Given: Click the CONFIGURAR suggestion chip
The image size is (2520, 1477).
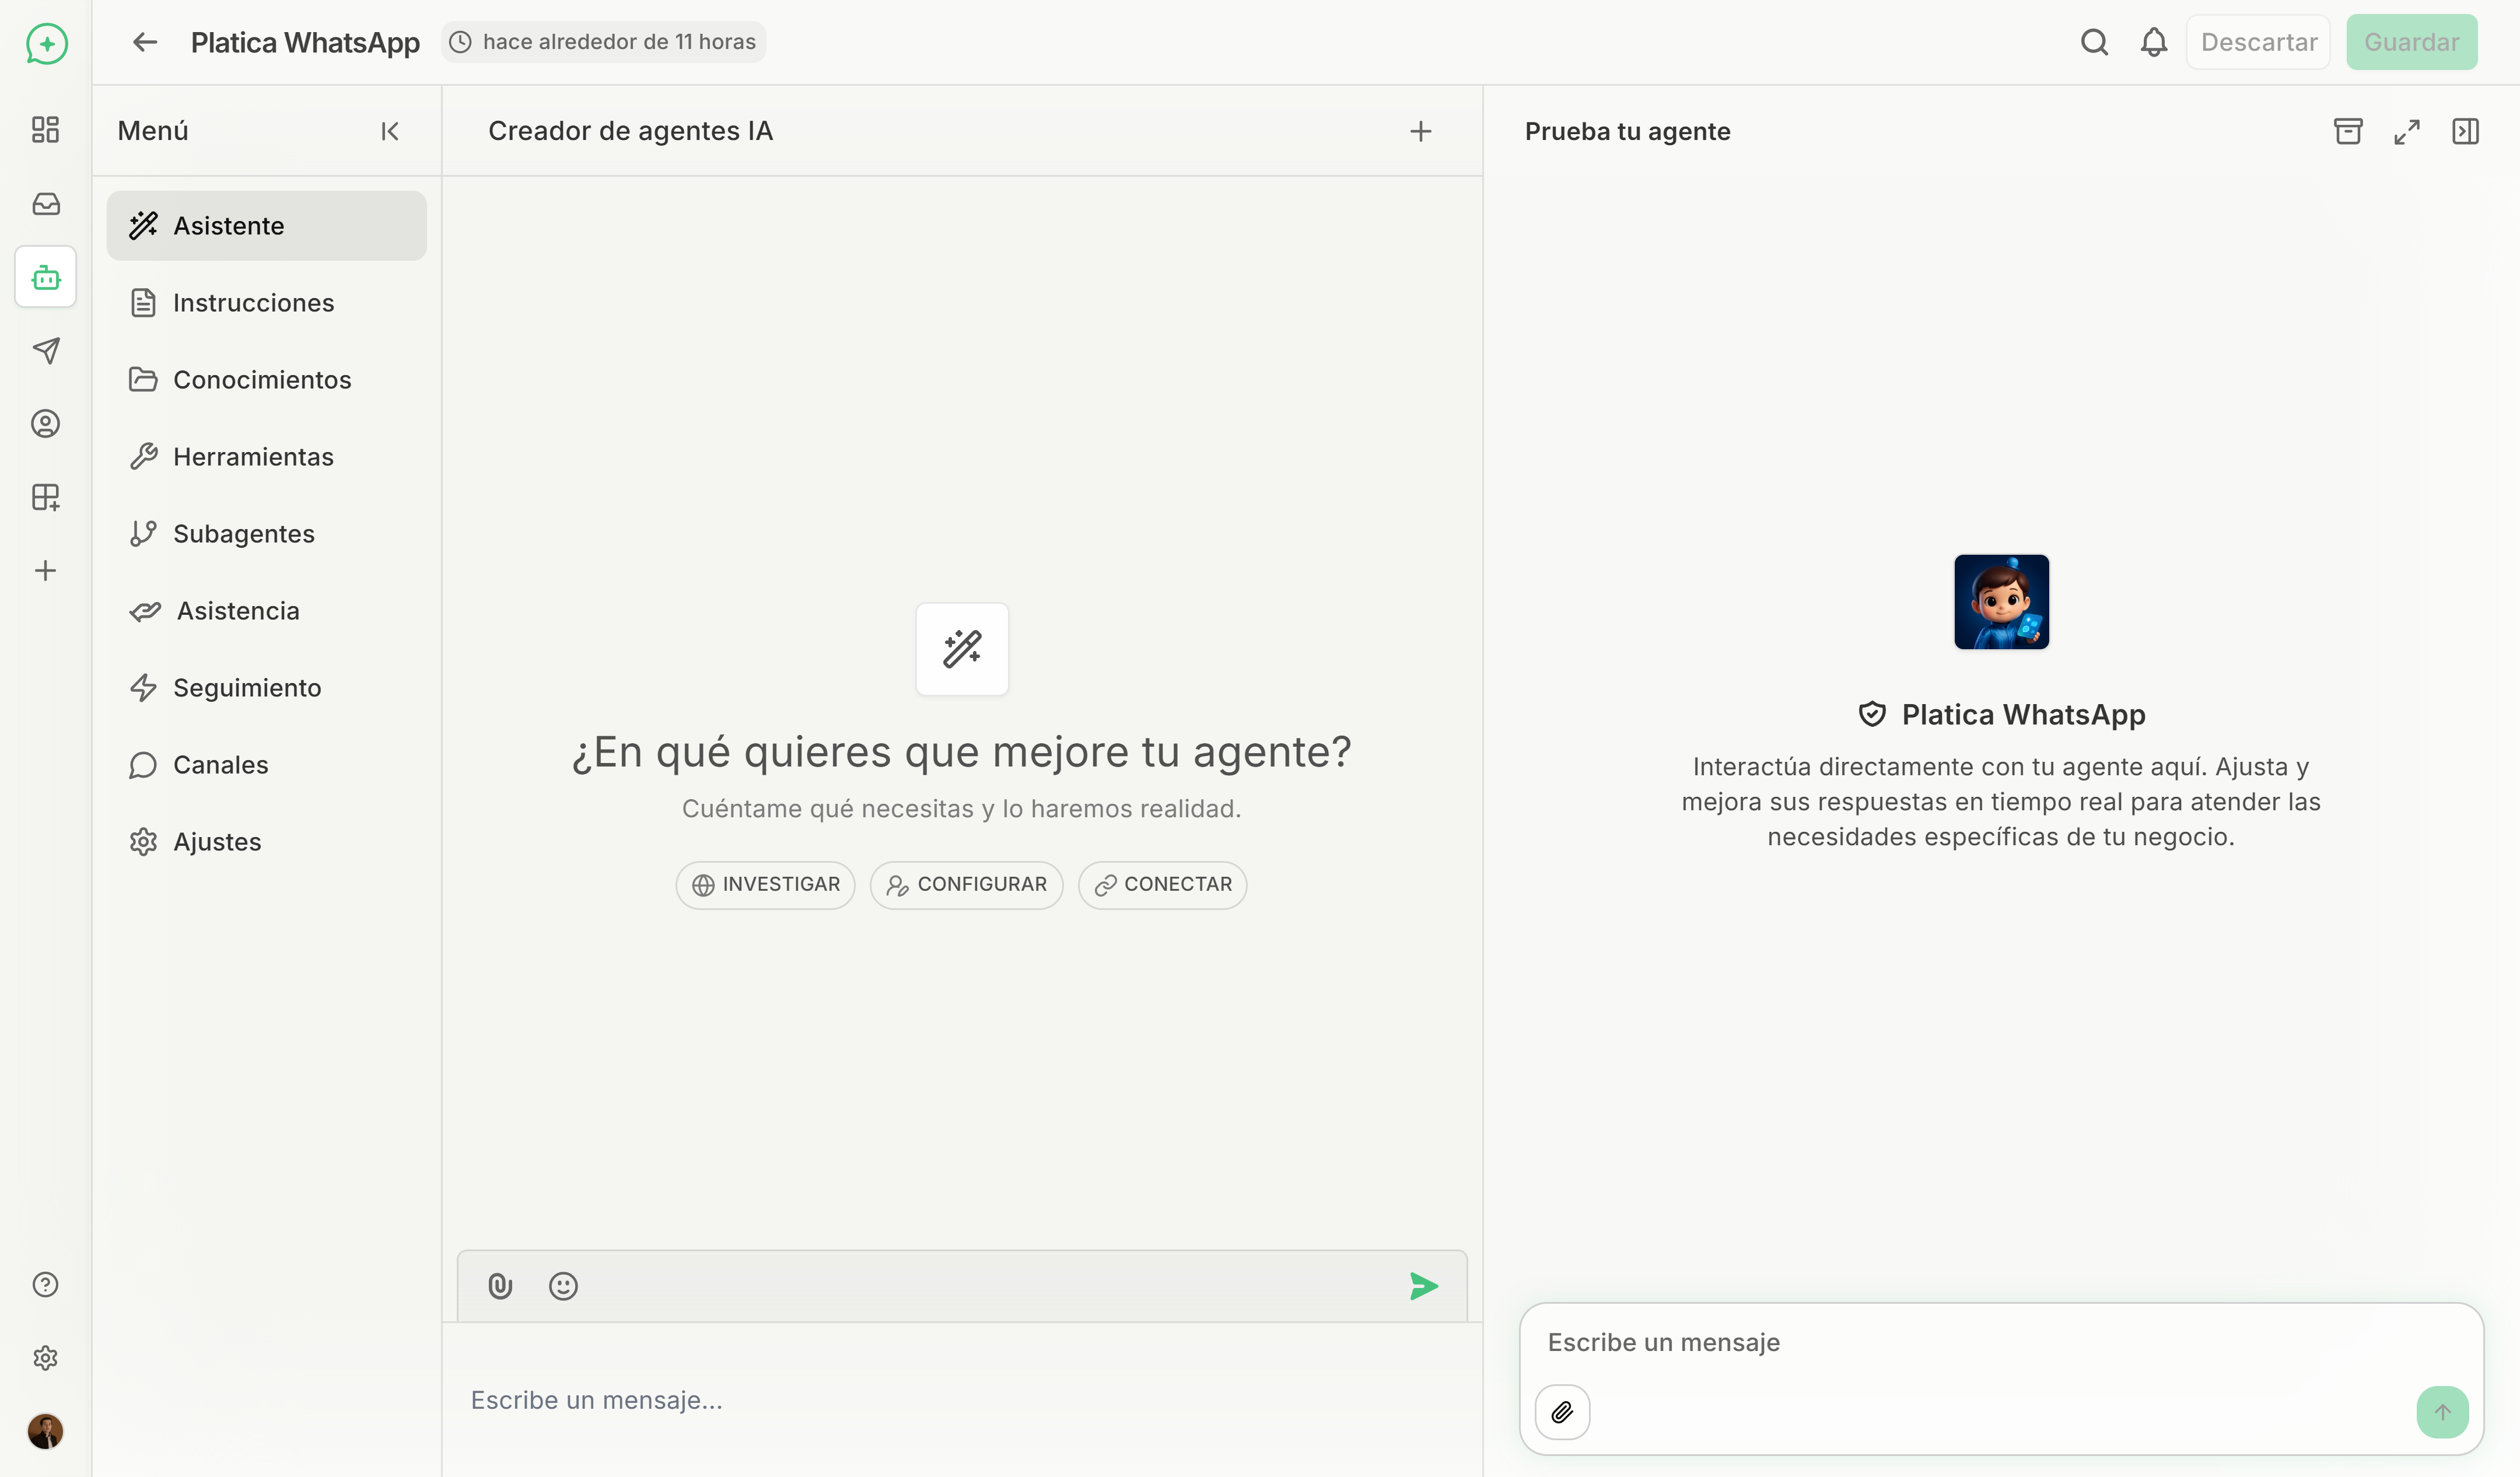Looking at the screenshot, I should pos(966,884).
